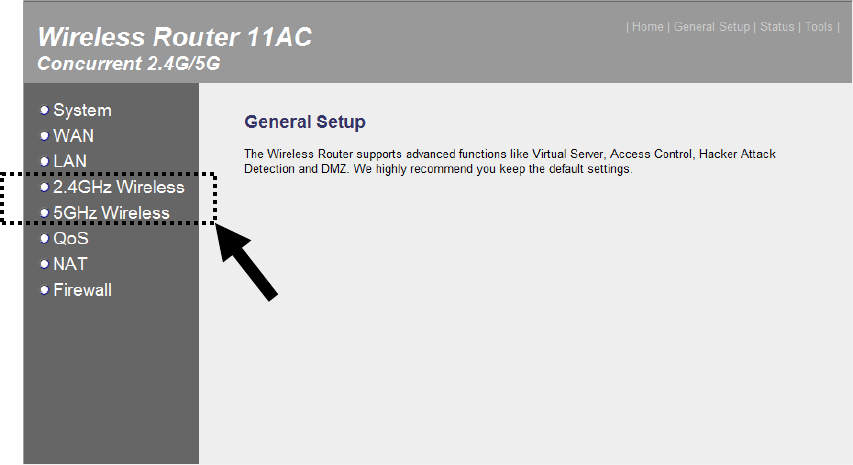The height and width of the screenshot is (465, 853).
Task: Click the bullet icon beside 2.4GHz Wireless
Action: 45,187
